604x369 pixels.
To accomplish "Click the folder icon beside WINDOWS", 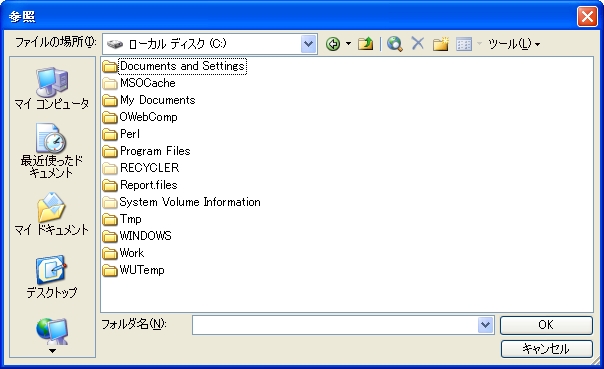I will [x=110, y=236].
